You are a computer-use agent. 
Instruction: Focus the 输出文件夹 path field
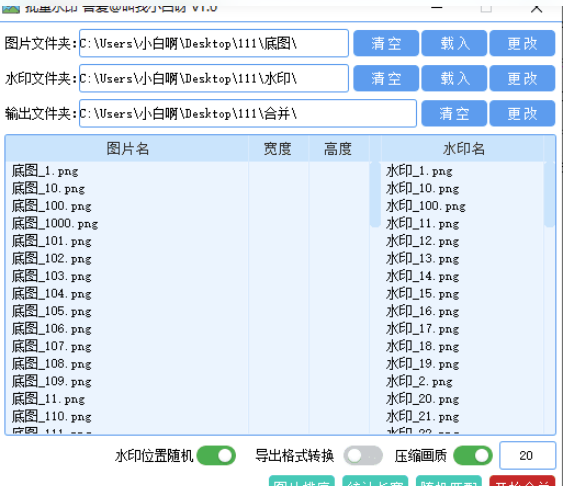click(248, 113)
